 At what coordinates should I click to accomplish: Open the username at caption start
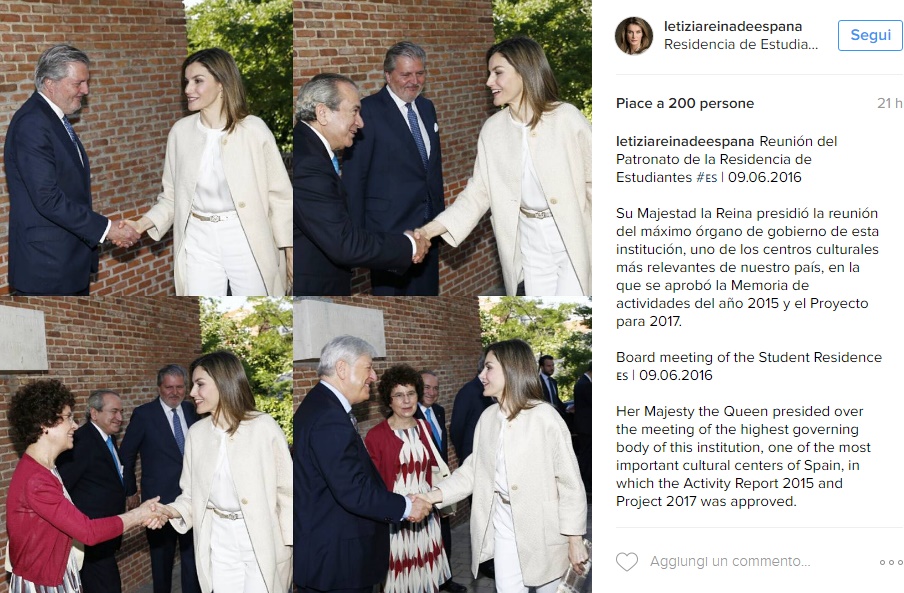click(x=685, y=142)
